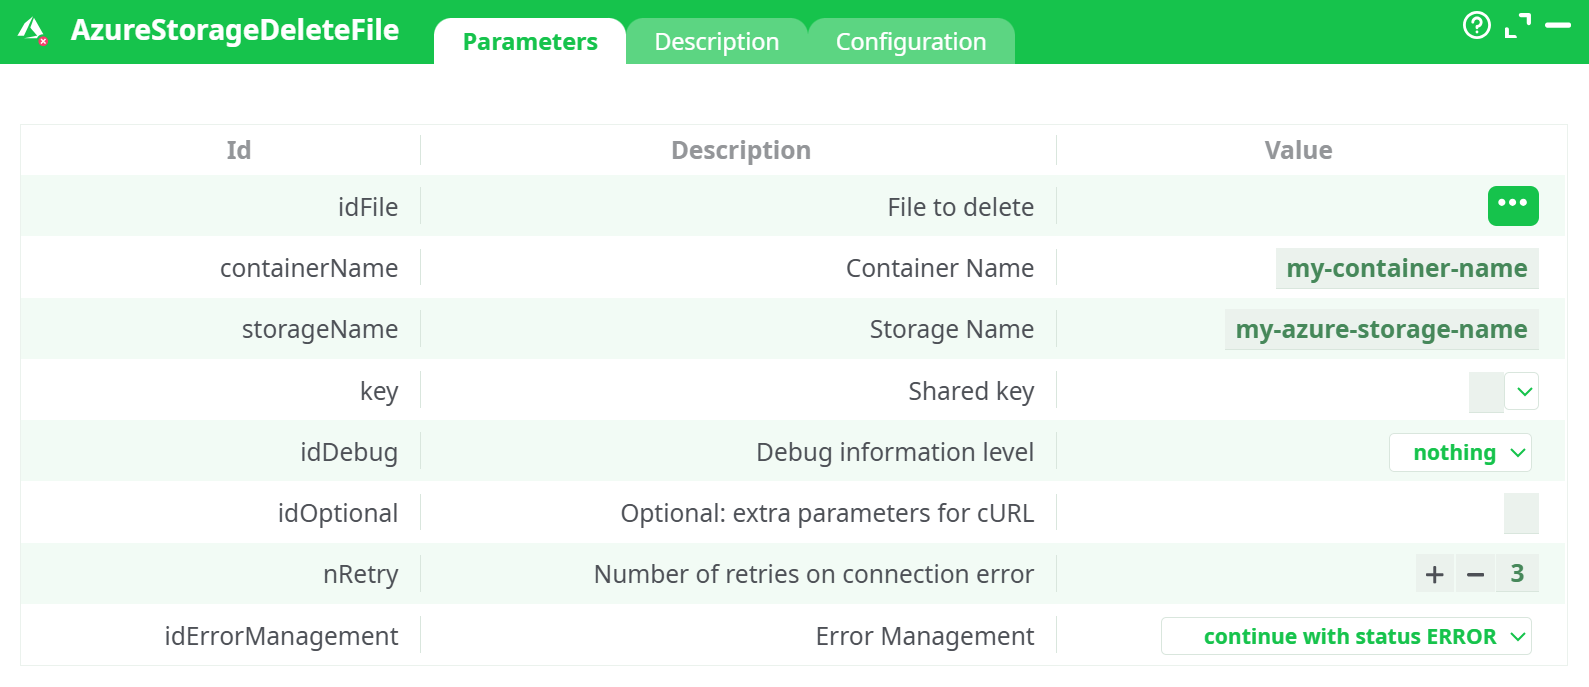Edit the my-azure-storage-name value field
Screen dimensions: 1589x687
click(1381, 329)
